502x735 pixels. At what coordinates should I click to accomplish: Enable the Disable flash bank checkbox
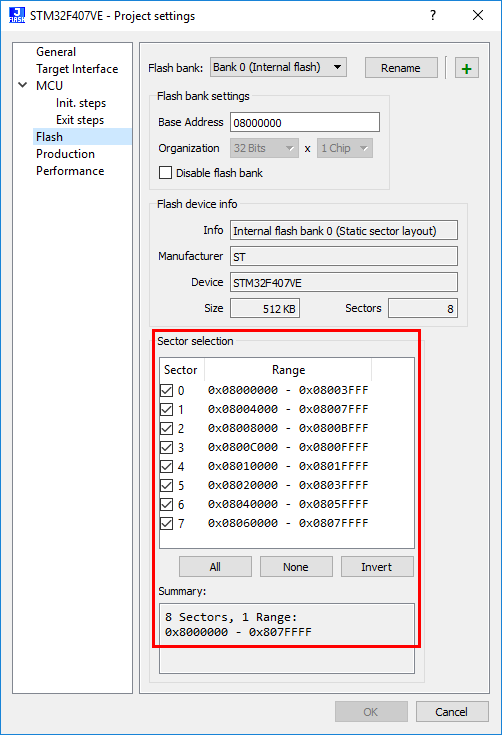click(x=165, y=173)
